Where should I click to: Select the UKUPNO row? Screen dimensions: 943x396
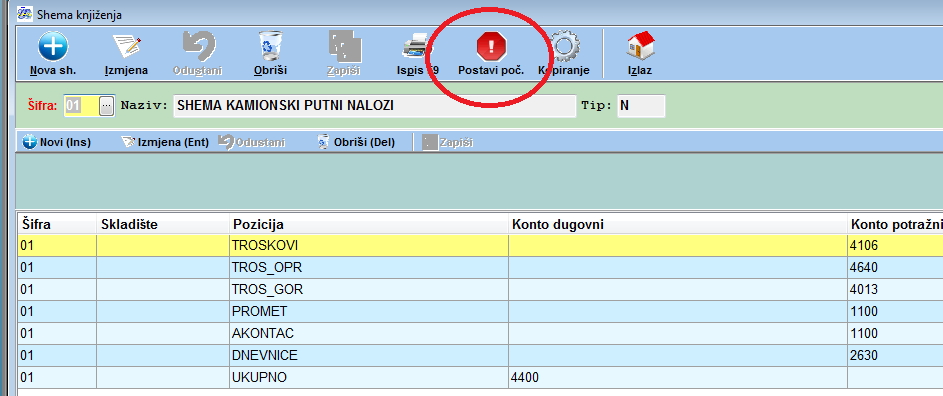click(x=481, y=378)
